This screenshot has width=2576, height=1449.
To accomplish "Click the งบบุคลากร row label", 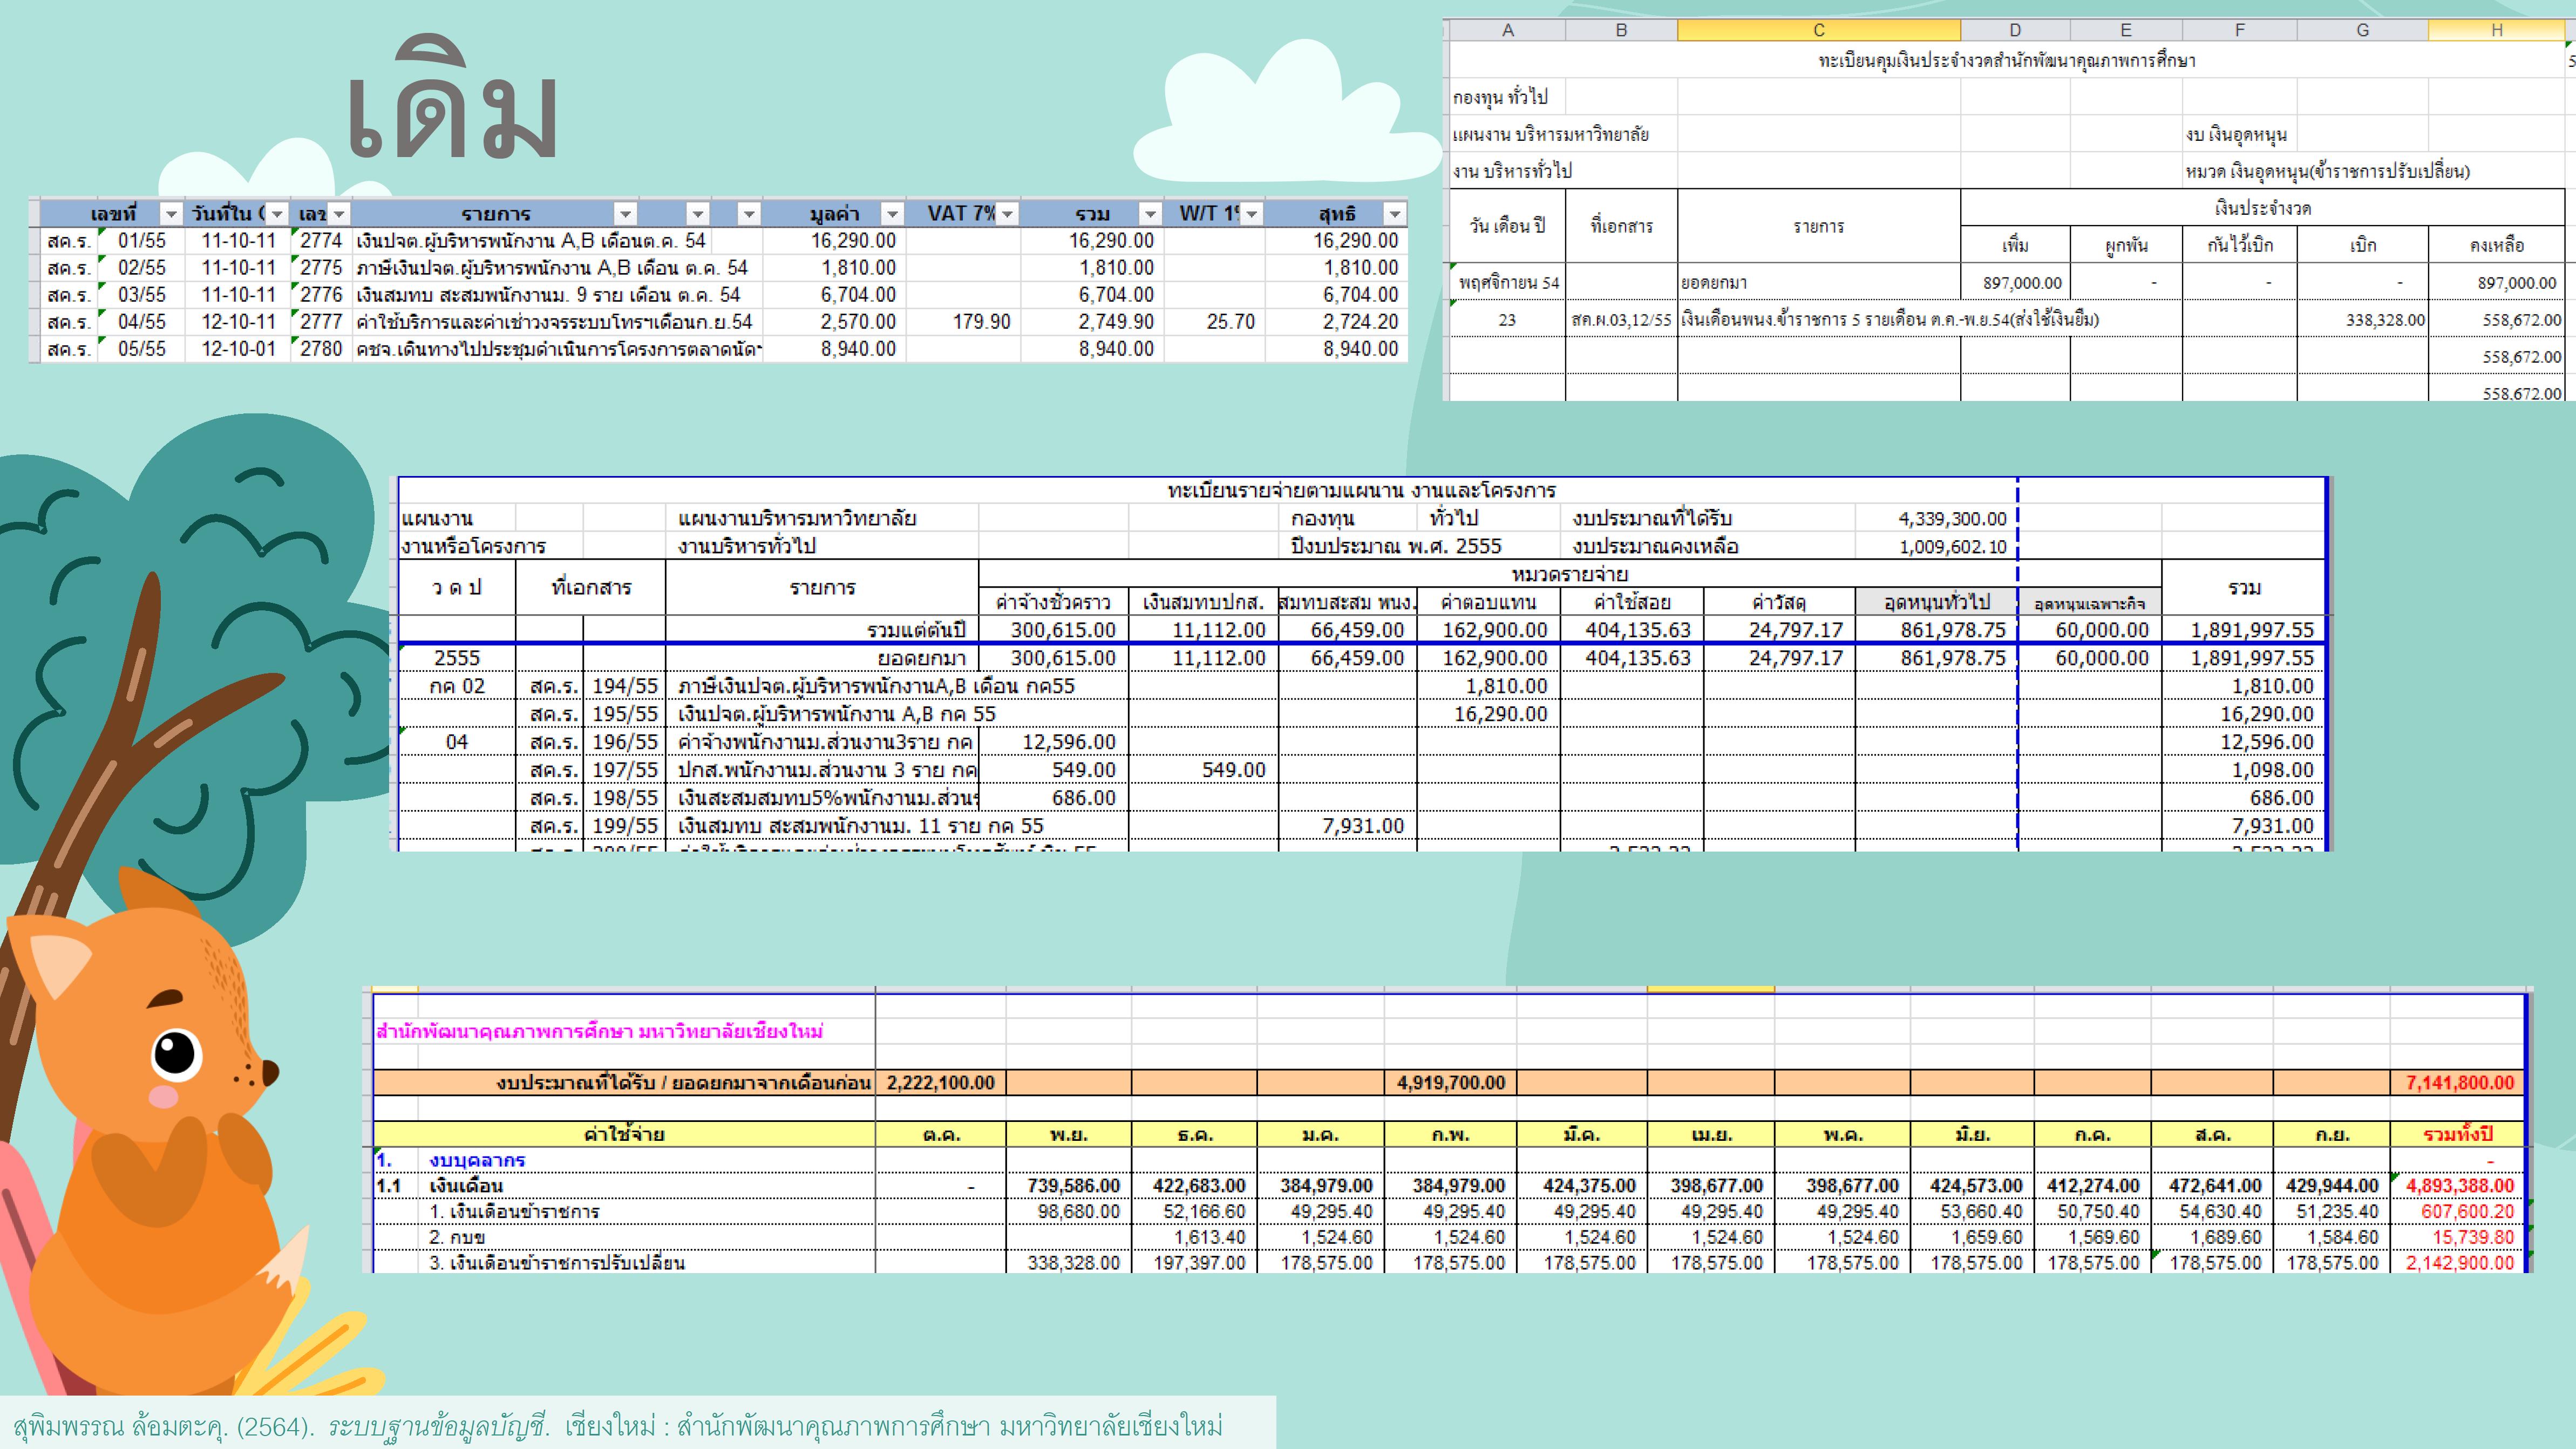I will pyautogui.click(x=477, y=1160).
